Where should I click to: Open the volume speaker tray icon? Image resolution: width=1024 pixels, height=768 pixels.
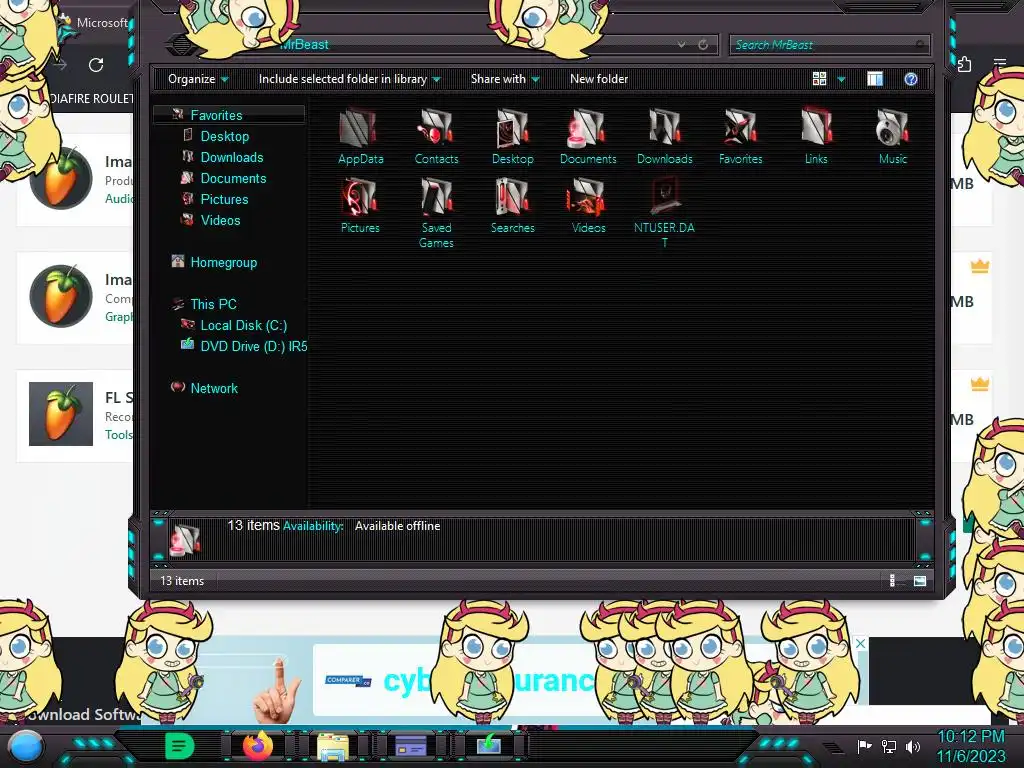point(913,746)
